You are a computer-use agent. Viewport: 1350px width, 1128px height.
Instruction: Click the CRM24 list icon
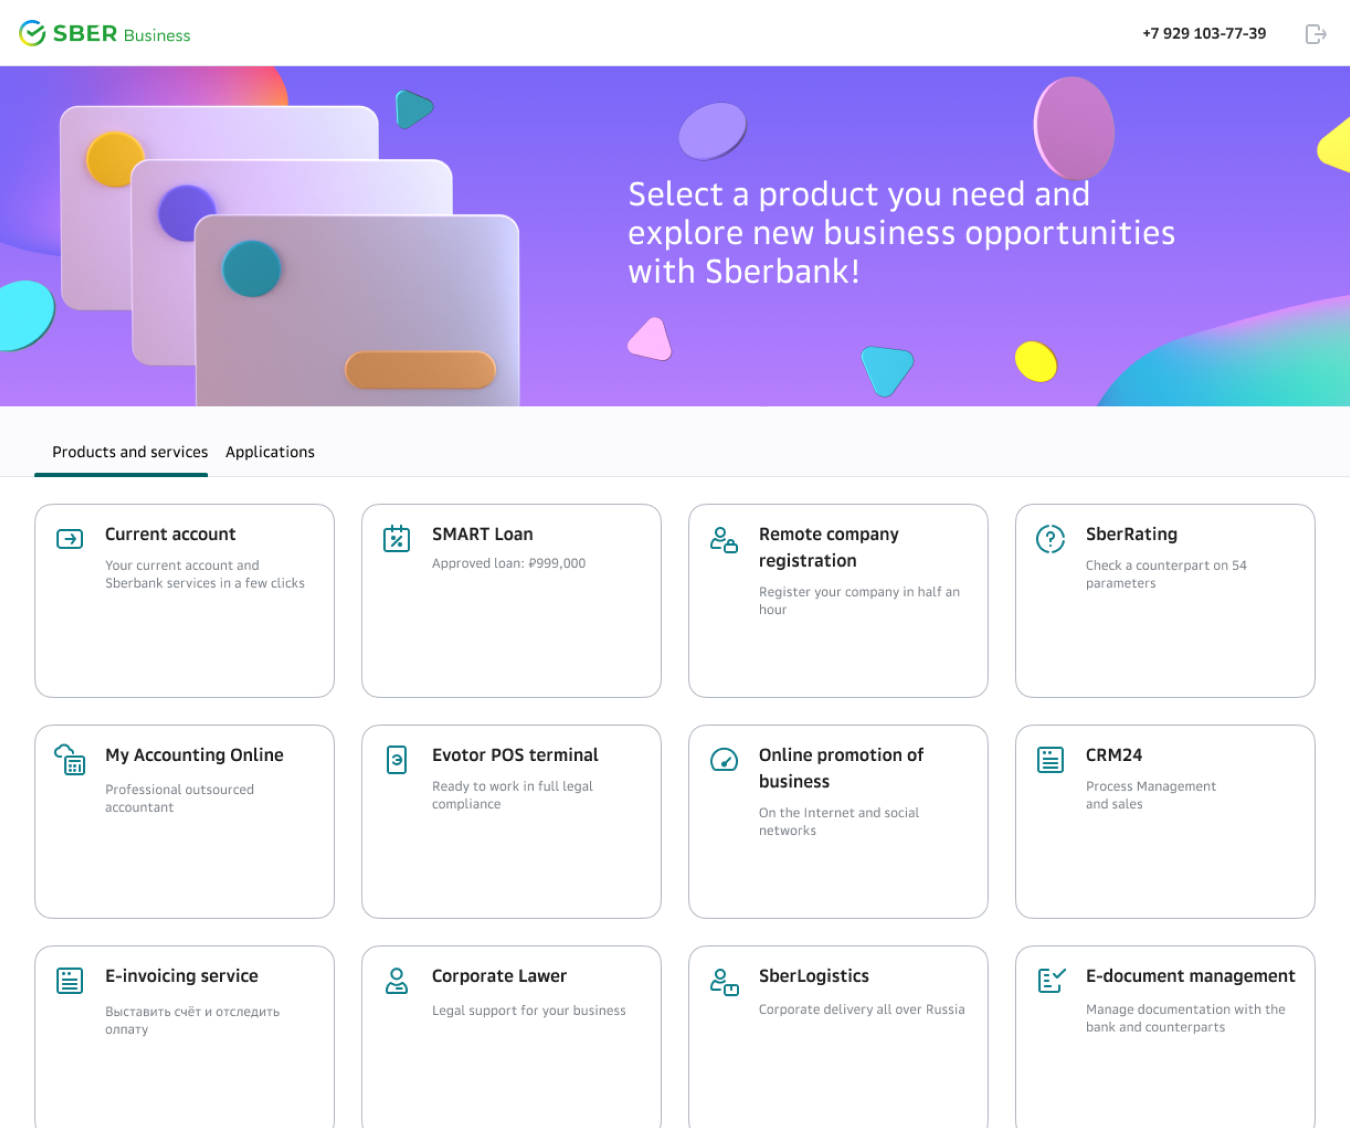coord(1050,760)
